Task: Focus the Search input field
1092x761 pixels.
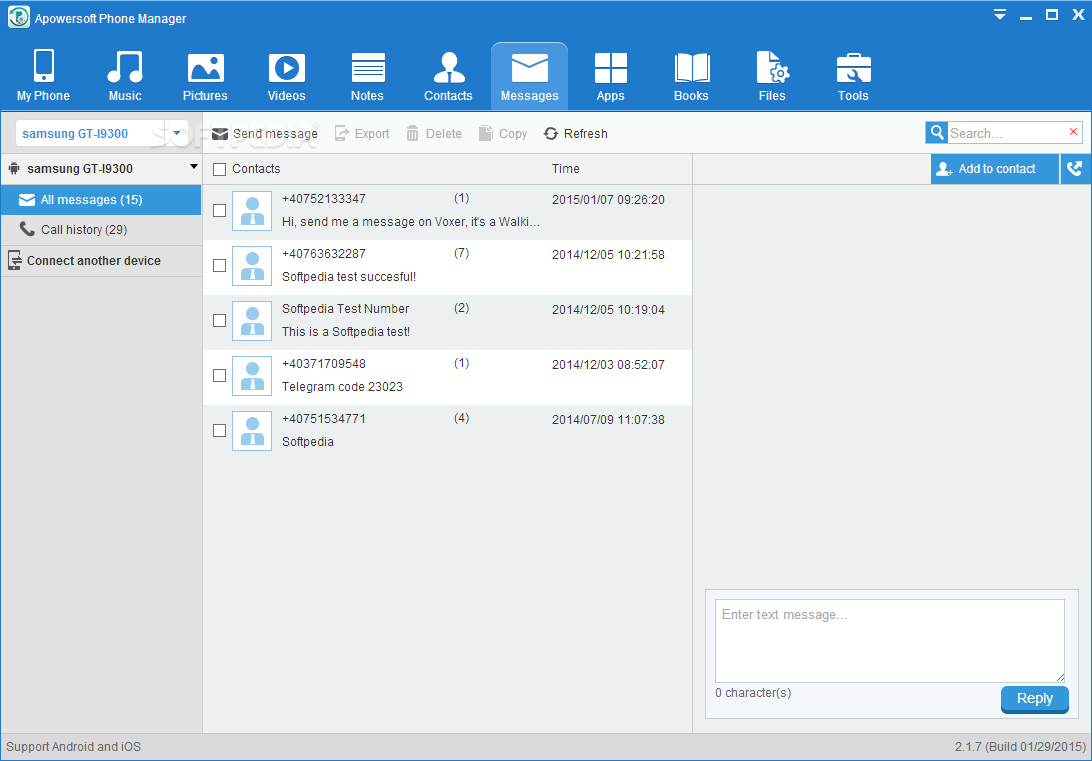Action: (1007, 133)
